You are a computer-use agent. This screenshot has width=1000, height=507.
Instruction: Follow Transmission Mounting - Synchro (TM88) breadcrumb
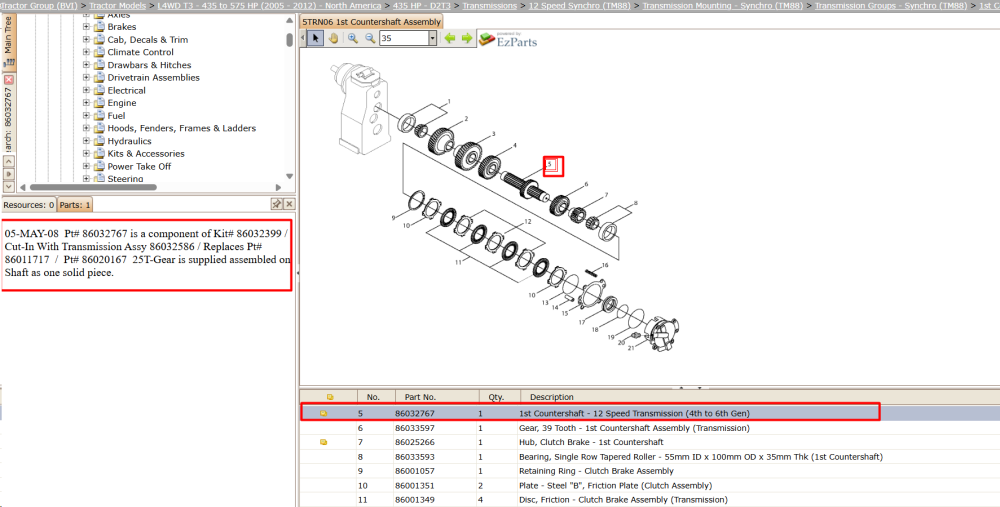(x=723, y=5)
